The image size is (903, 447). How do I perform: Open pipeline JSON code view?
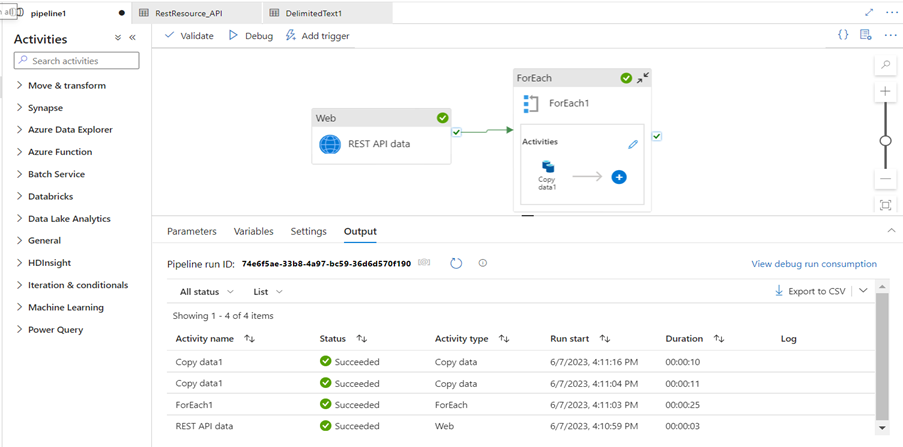[843, 35]
